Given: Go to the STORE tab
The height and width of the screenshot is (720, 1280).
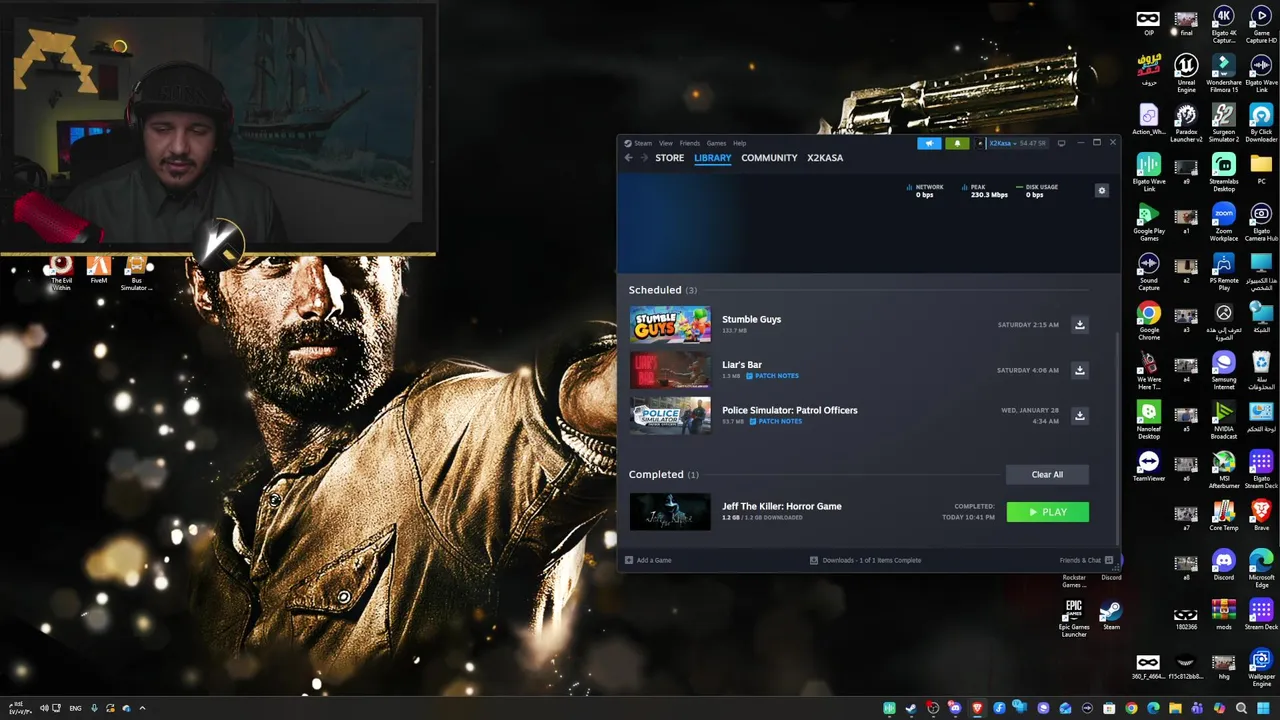Looking at the screenshot, I should (x=670, y=158).
